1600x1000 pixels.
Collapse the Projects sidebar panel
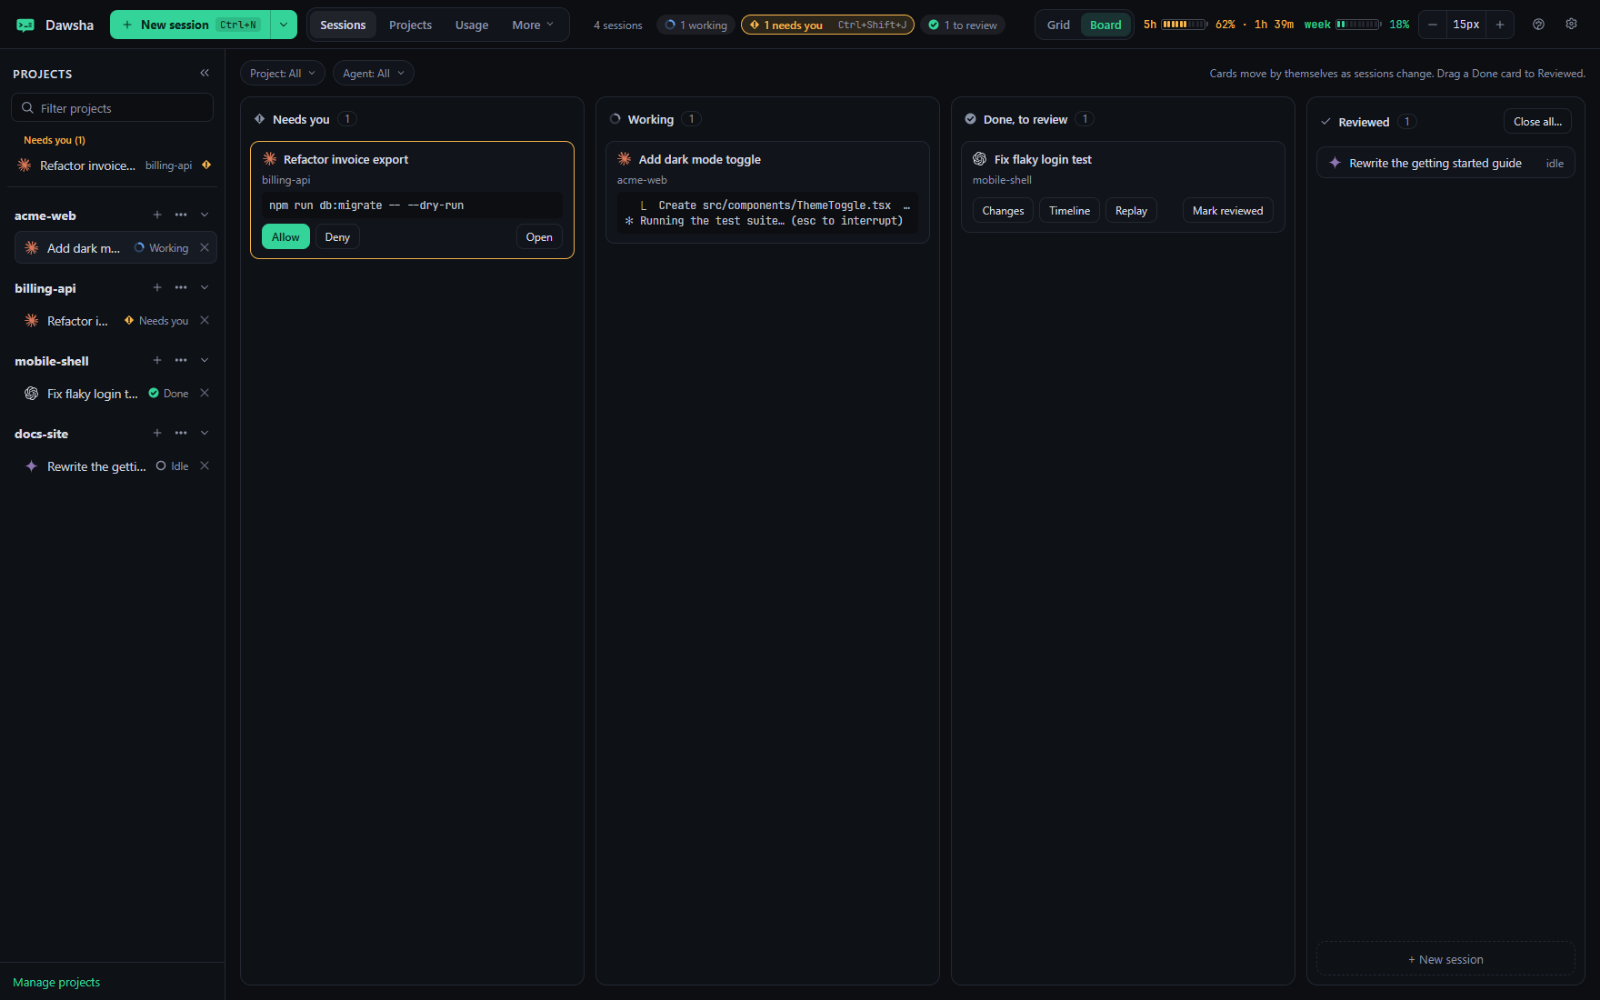tap(204, 73)
